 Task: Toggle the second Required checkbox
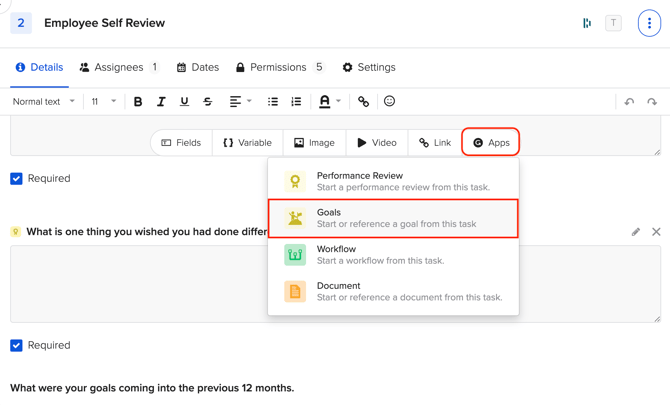tap(16, 346)
